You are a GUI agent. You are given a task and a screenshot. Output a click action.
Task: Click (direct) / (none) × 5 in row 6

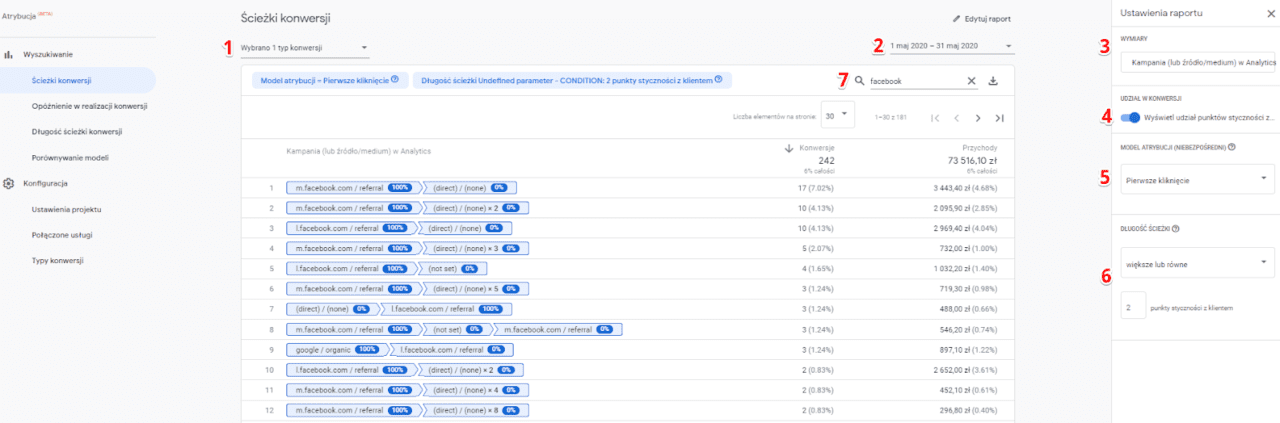pyautogui.click(x=474, y=289)
